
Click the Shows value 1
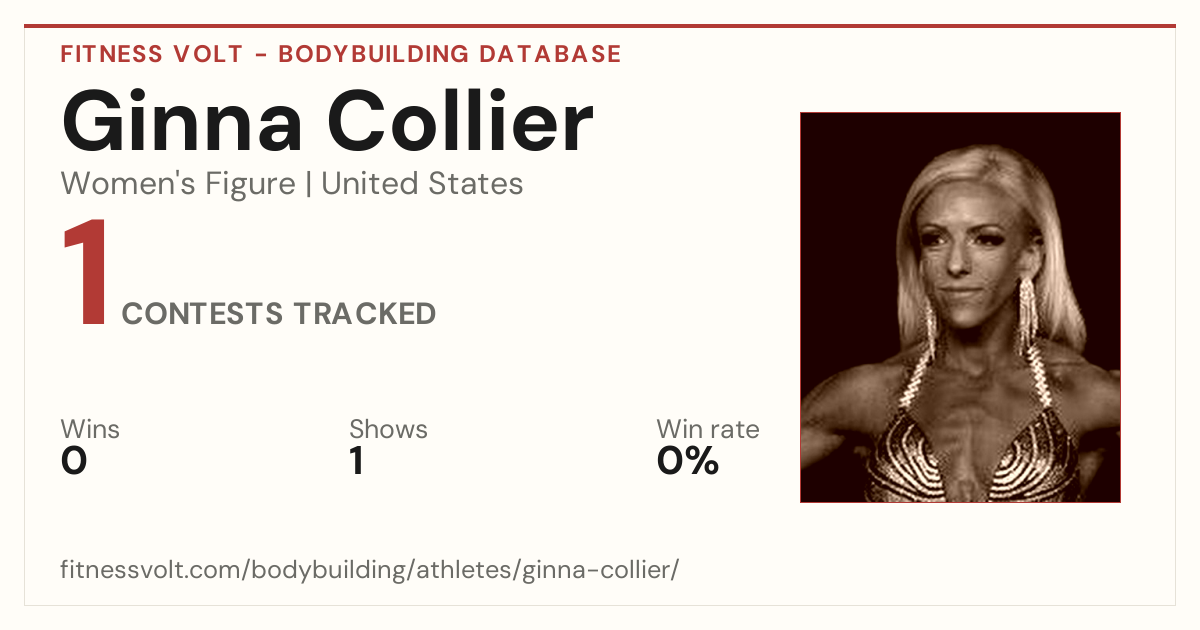click(356, 461)
